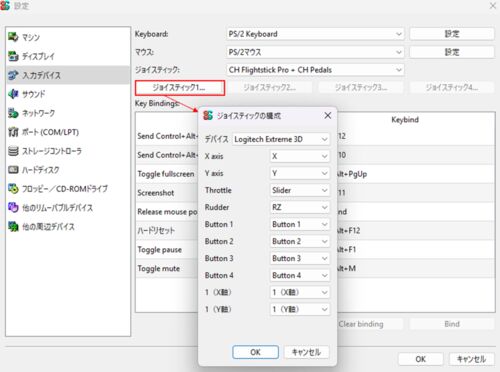Cancel the joystick configuration dialog
Viewport: 500px width, 372px height.
point(306,352)
